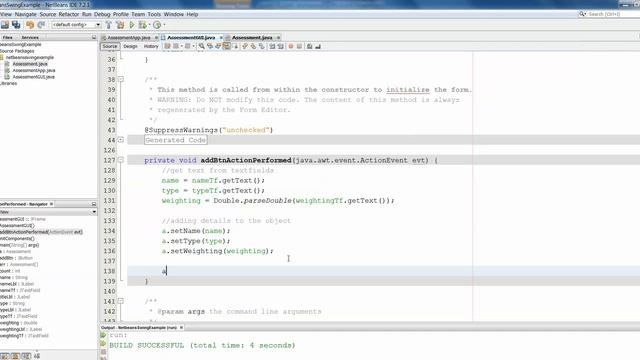Click the Undo toolbar icon

(30, 25)
